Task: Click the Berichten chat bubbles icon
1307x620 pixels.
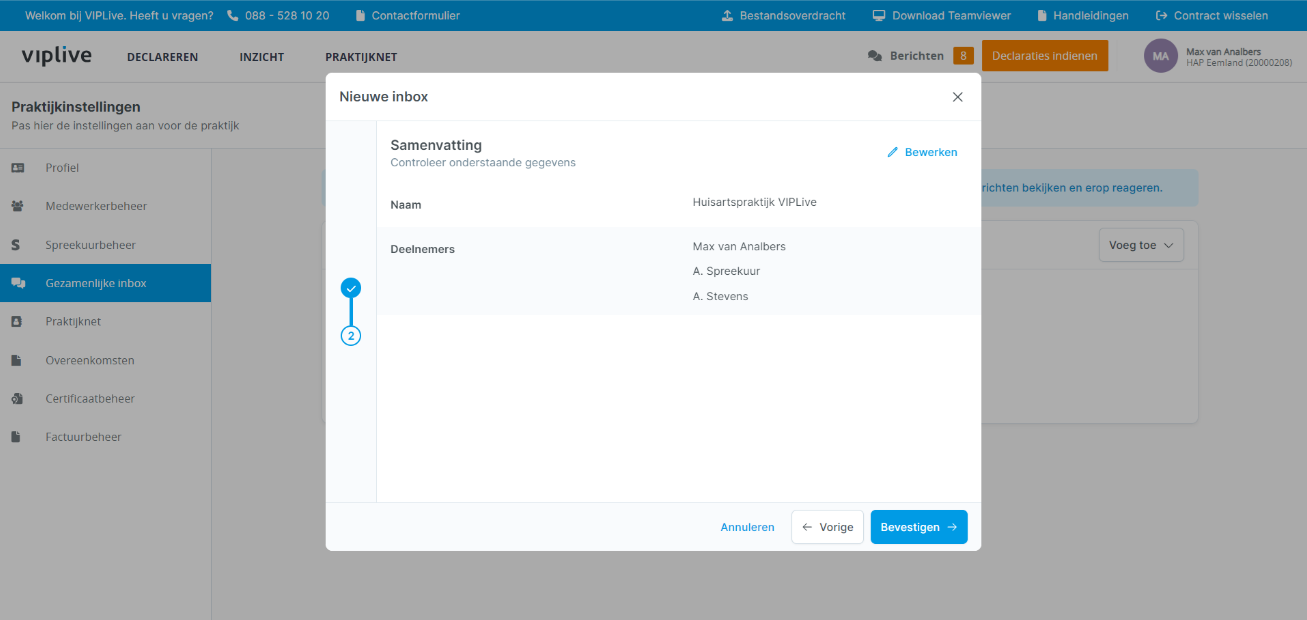Action: [875, 56]
